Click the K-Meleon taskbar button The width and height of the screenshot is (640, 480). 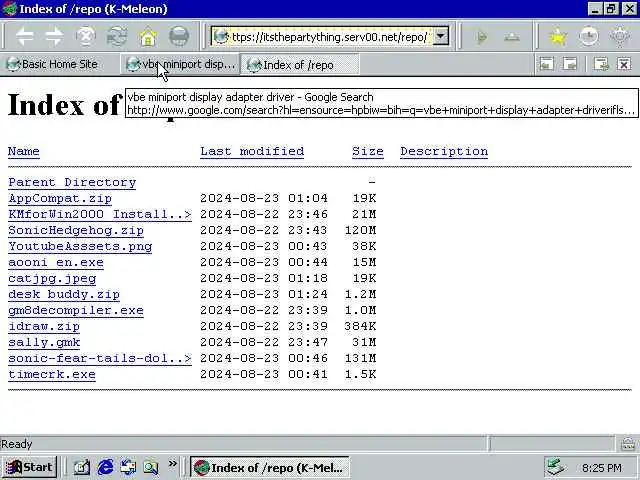269,468
